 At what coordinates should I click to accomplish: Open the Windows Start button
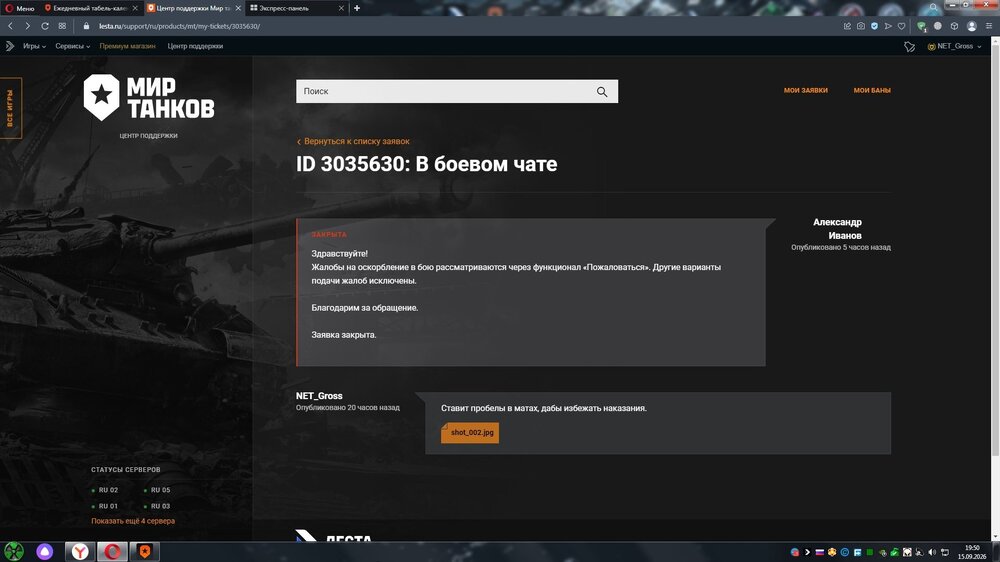click(x=14, y=551)
